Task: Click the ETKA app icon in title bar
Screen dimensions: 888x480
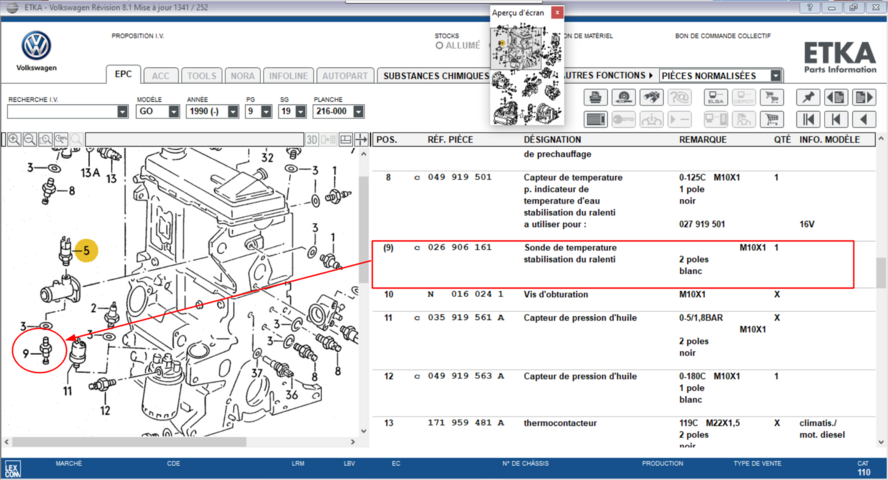Action: tap(12, 8)
